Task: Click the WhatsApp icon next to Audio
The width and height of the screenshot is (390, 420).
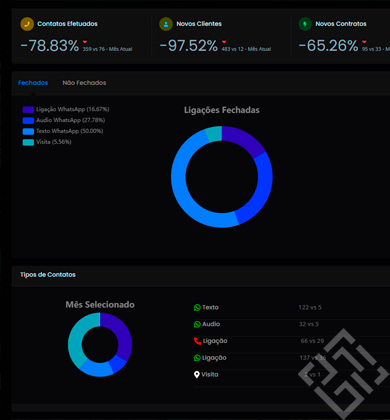Action: pyautogui.click(x=197, y=324)
